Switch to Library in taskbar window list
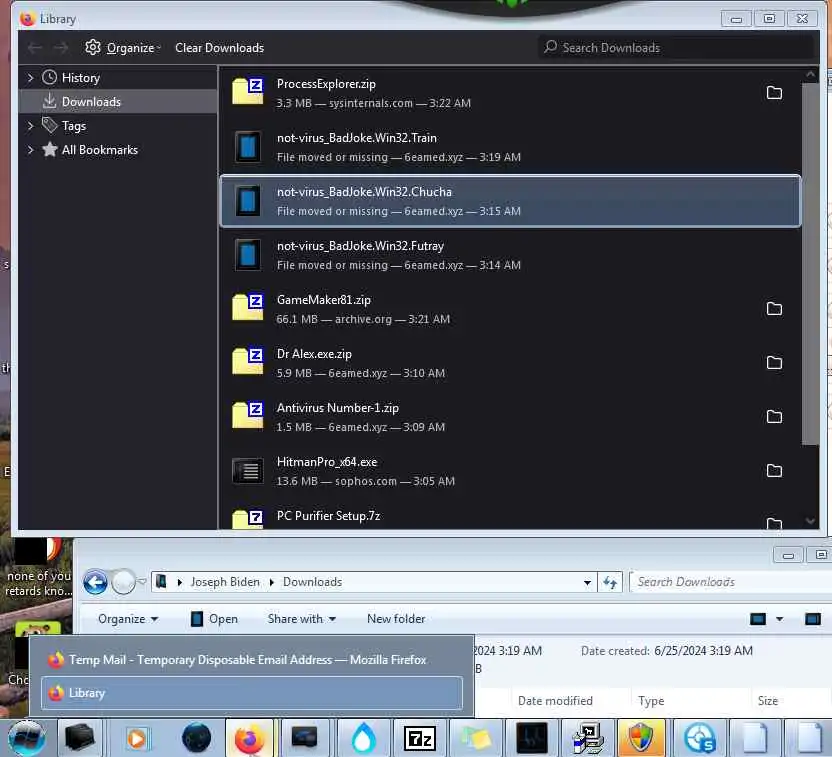The height and width of the screenshot is (757, 832). [x=252, y=693]
